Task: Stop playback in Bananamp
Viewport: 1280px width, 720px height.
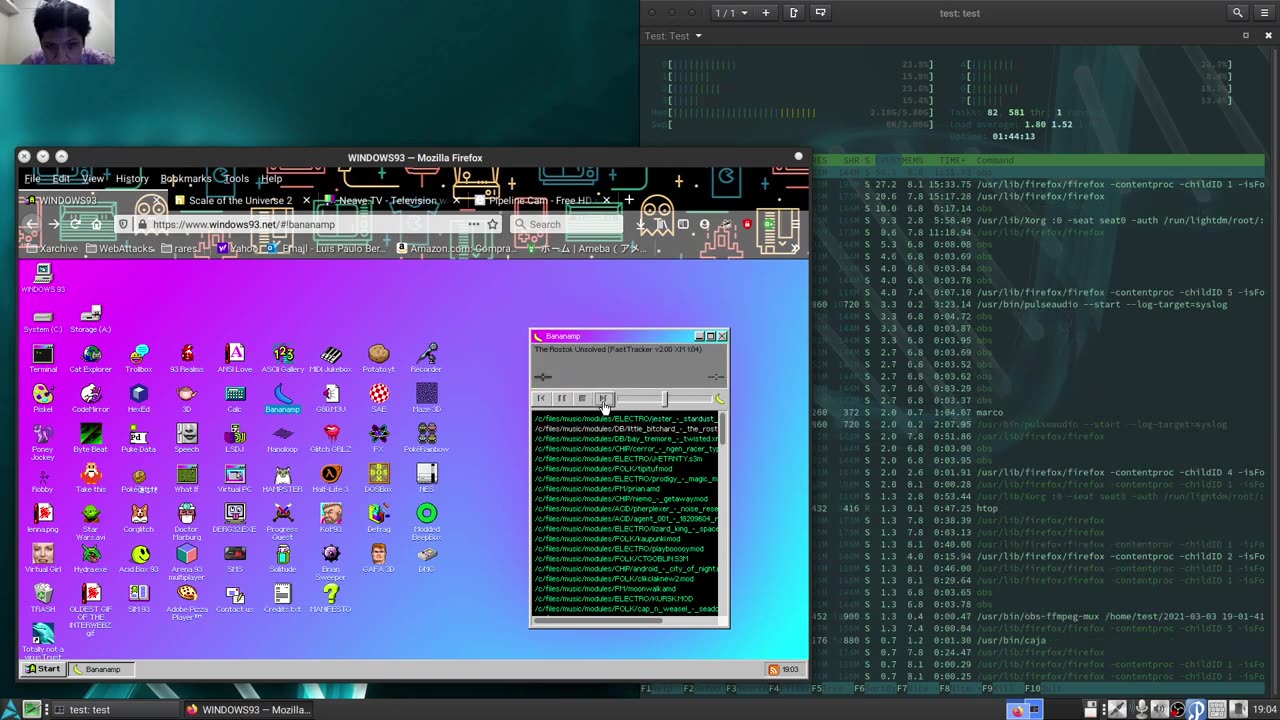Action: coord(582,398)
